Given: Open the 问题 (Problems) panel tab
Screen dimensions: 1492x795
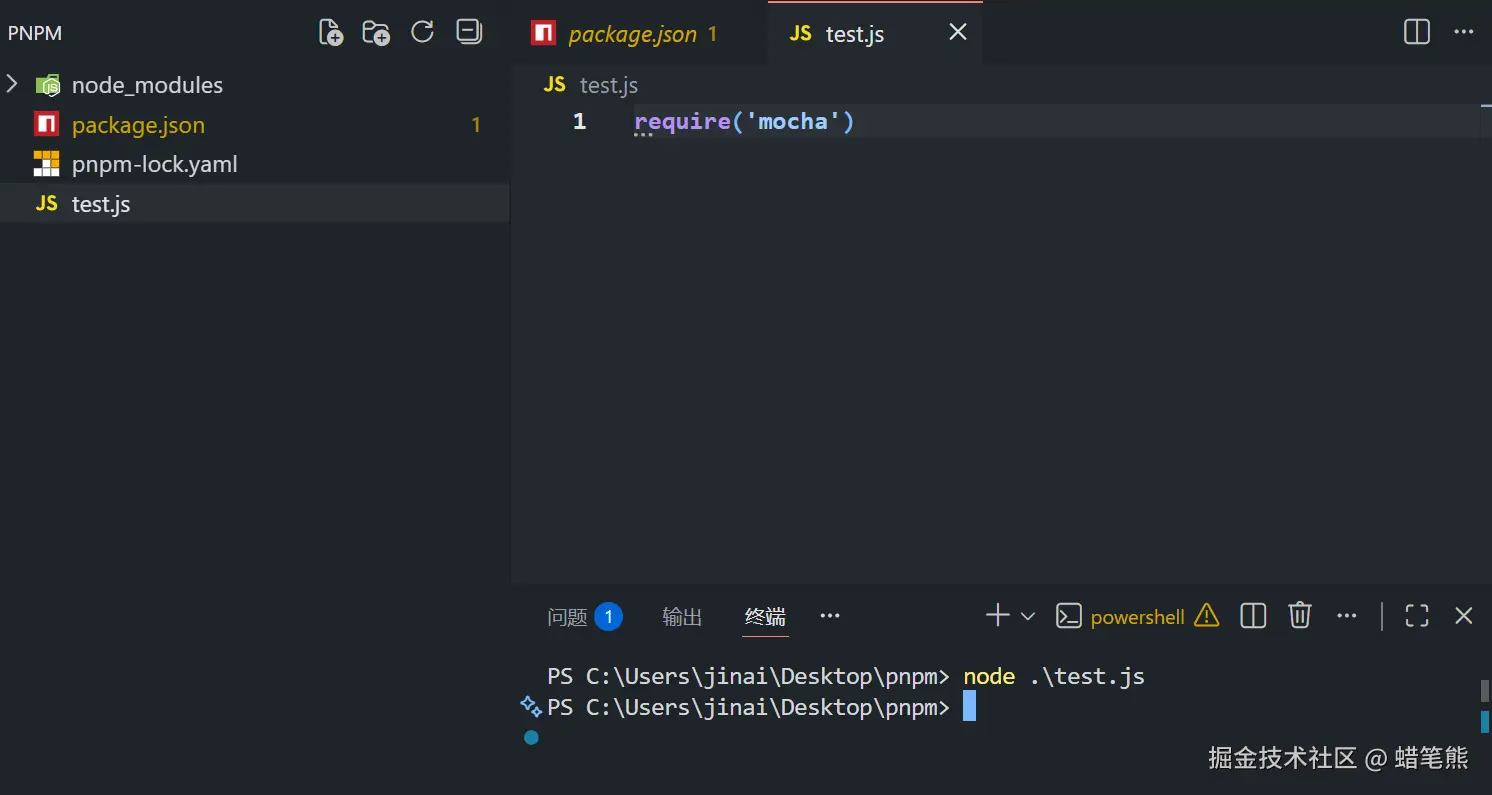Looking at the screenshot, I should coord(567,617).
